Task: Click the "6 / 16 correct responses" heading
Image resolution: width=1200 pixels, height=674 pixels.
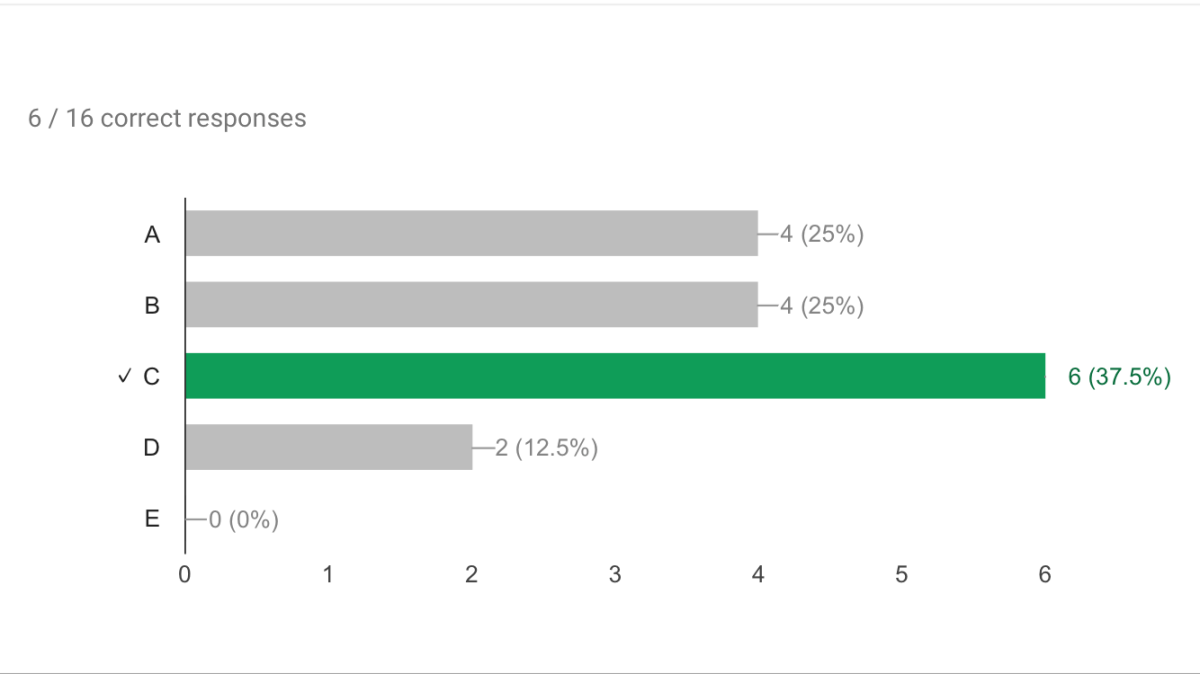Action: click(167, 118)
